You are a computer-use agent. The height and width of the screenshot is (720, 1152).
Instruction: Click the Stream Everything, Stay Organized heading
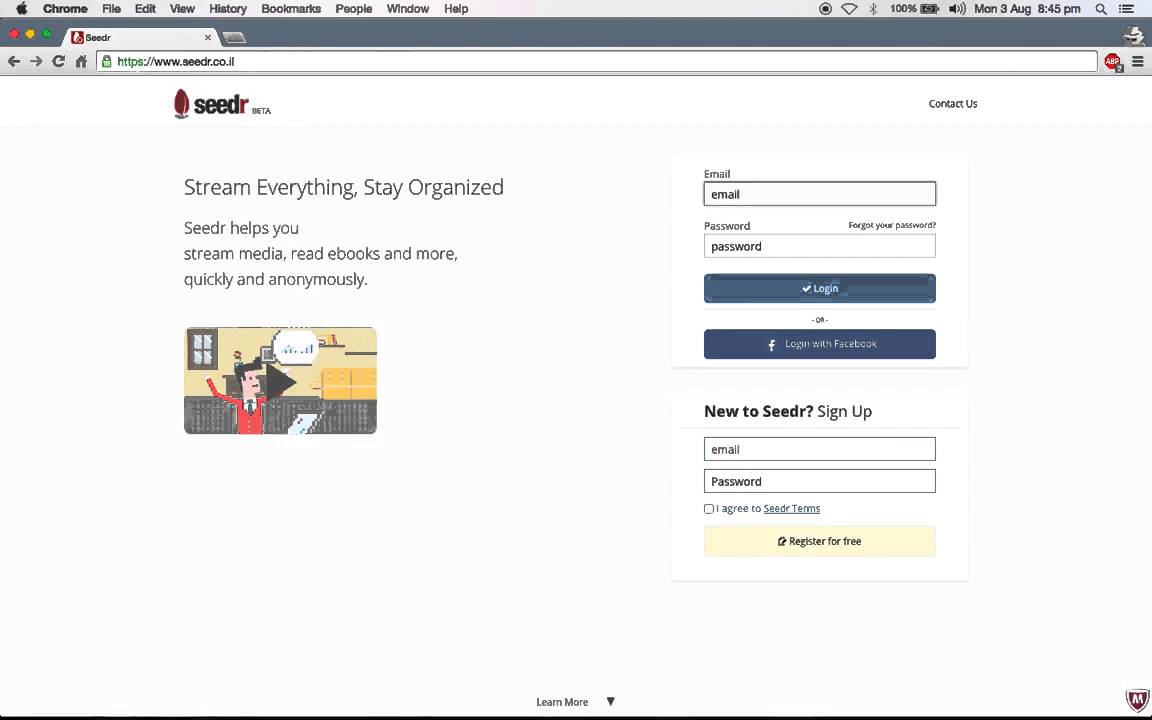[344, 187]
